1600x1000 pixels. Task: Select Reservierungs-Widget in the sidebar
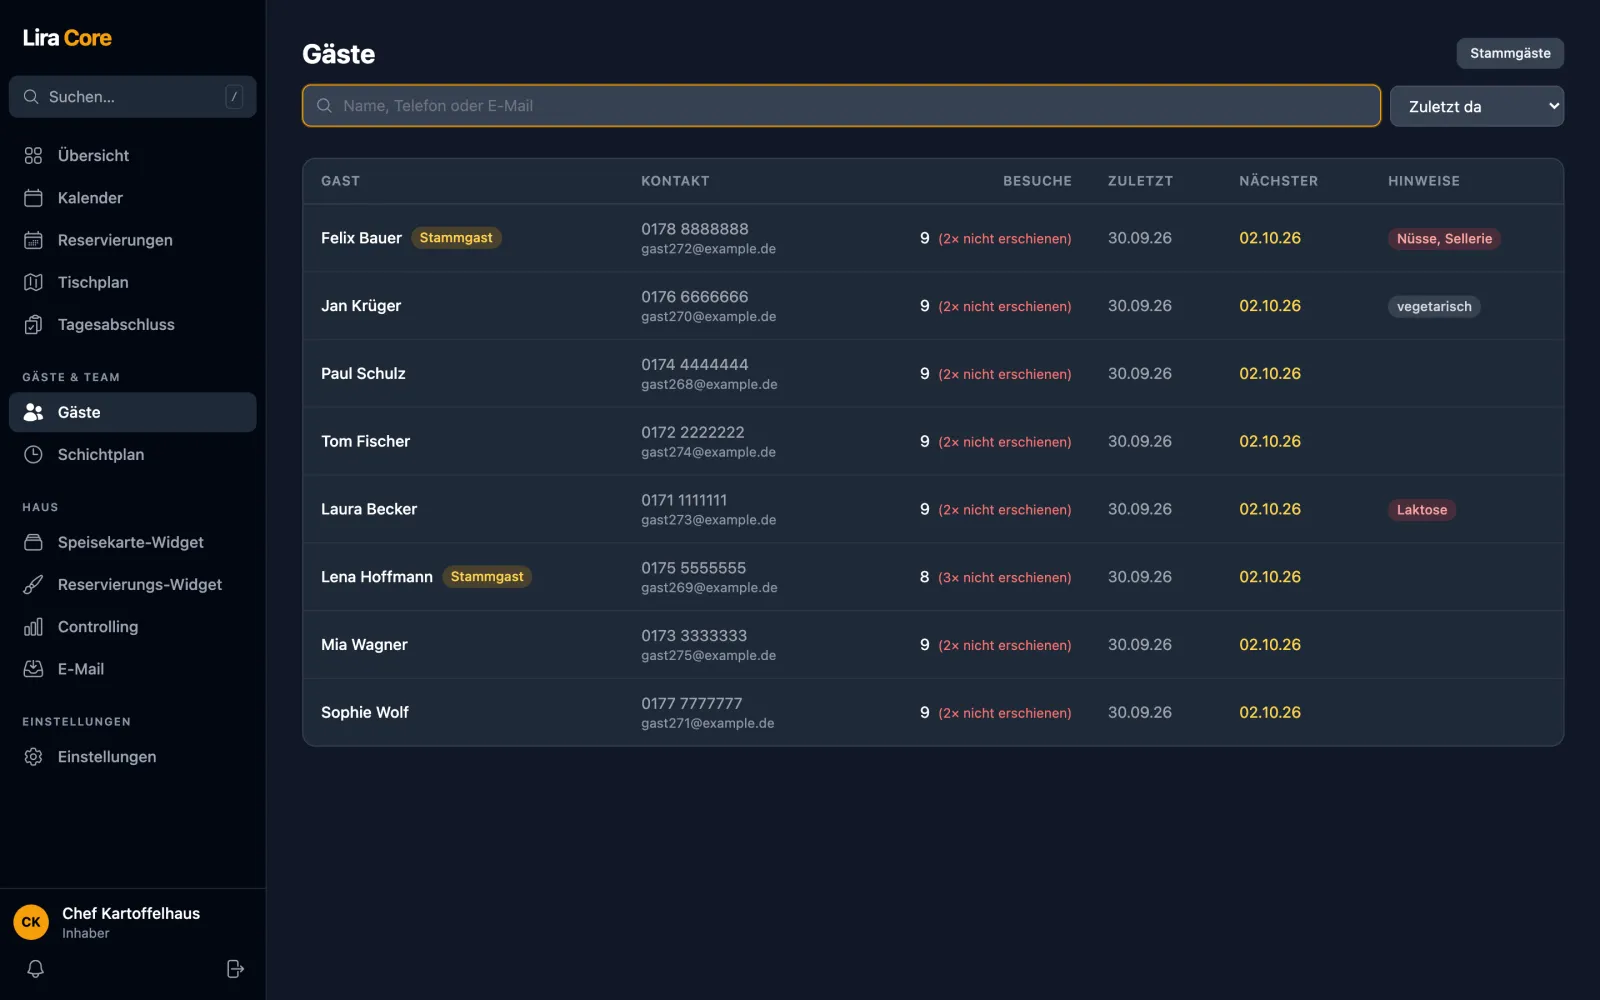[x=133, y=584]
